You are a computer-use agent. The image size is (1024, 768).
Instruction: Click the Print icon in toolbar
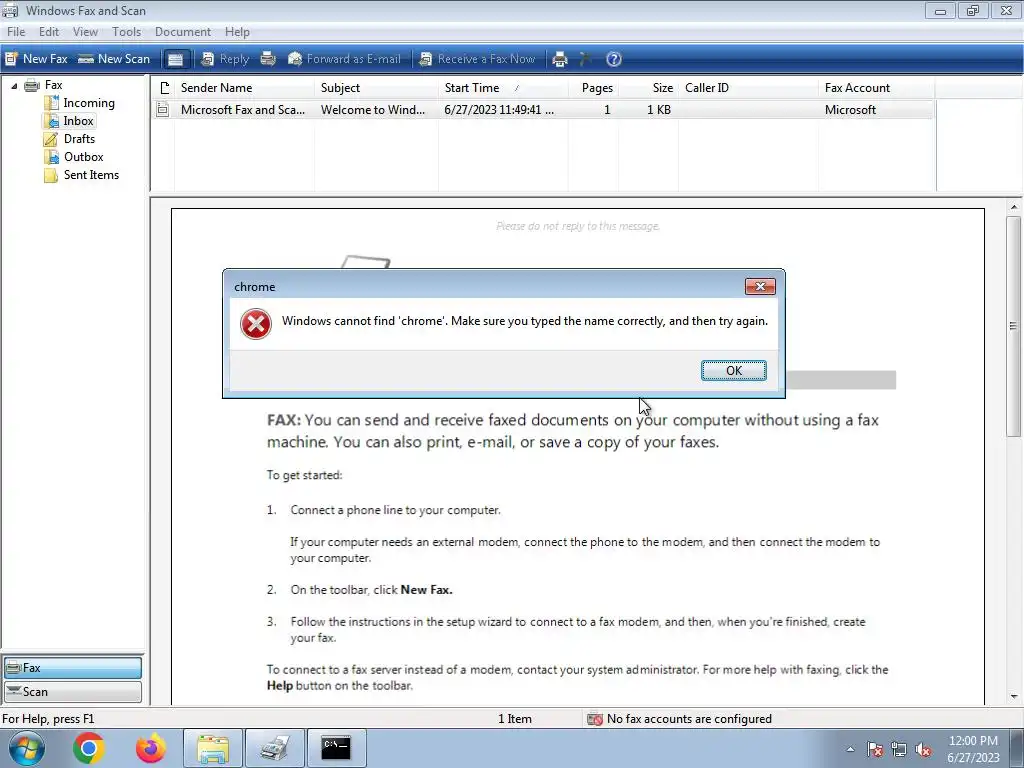(x=560, y=59)
